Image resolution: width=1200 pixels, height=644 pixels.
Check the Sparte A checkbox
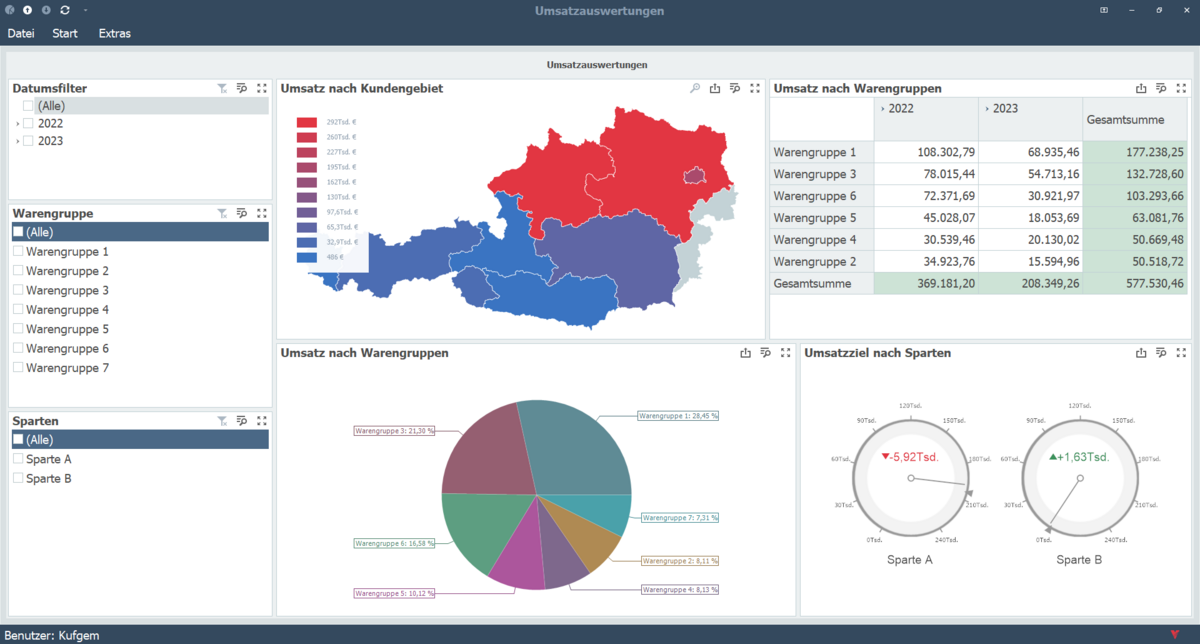(18, 459)
